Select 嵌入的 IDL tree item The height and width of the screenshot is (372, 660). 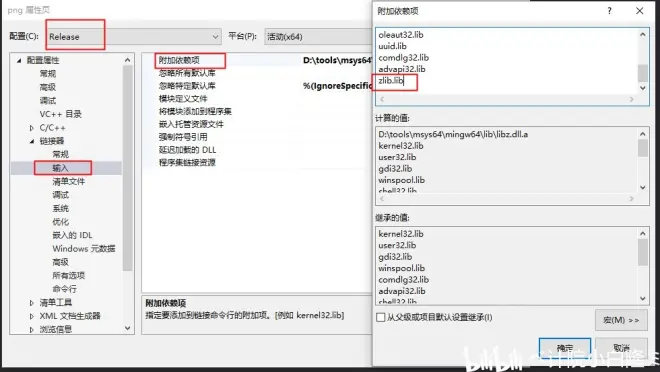(x=72, y=235)
